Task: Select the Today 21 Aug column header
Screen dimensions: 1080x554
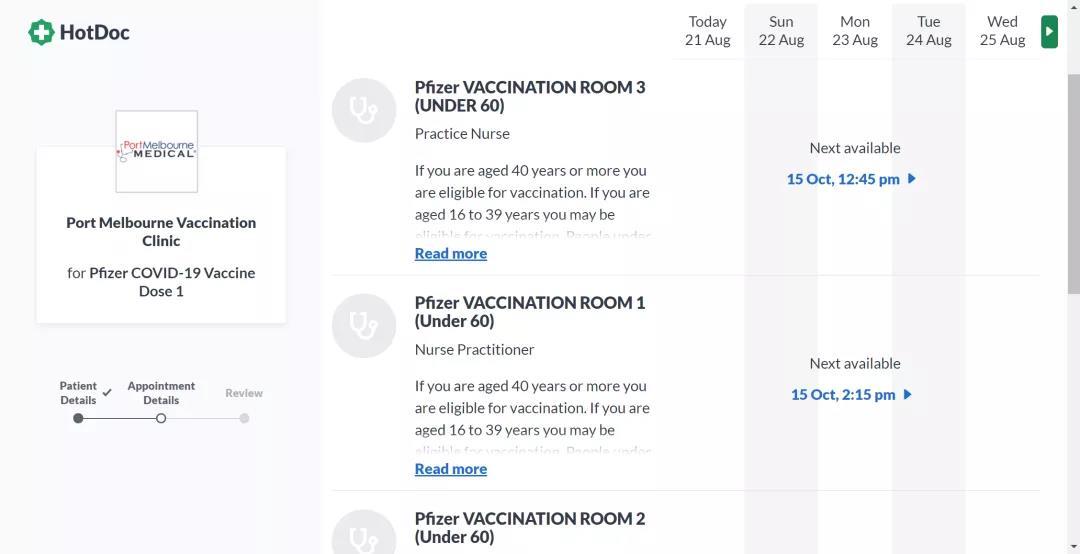Action: 708,31
